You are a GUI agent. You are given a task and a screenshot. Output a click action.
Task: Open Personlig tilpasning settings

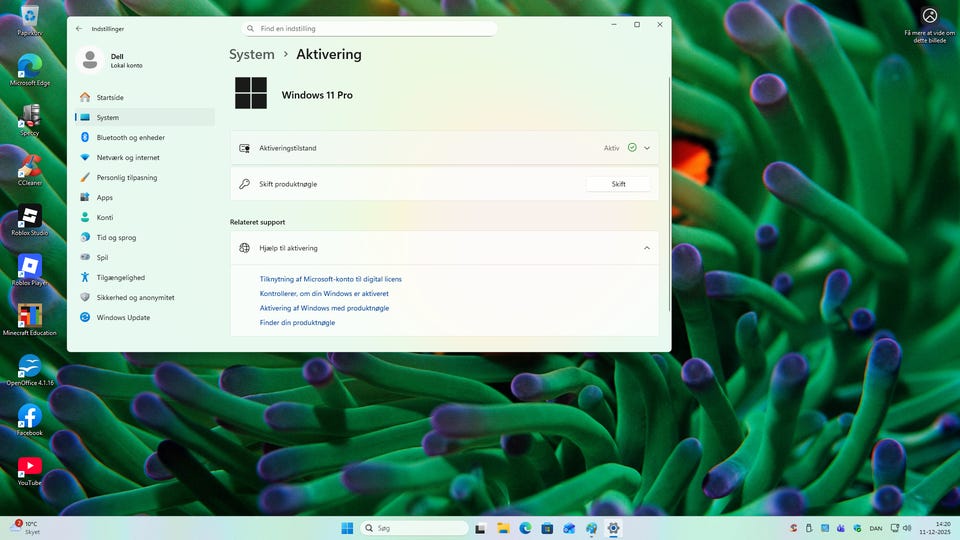tap(126, 178)
